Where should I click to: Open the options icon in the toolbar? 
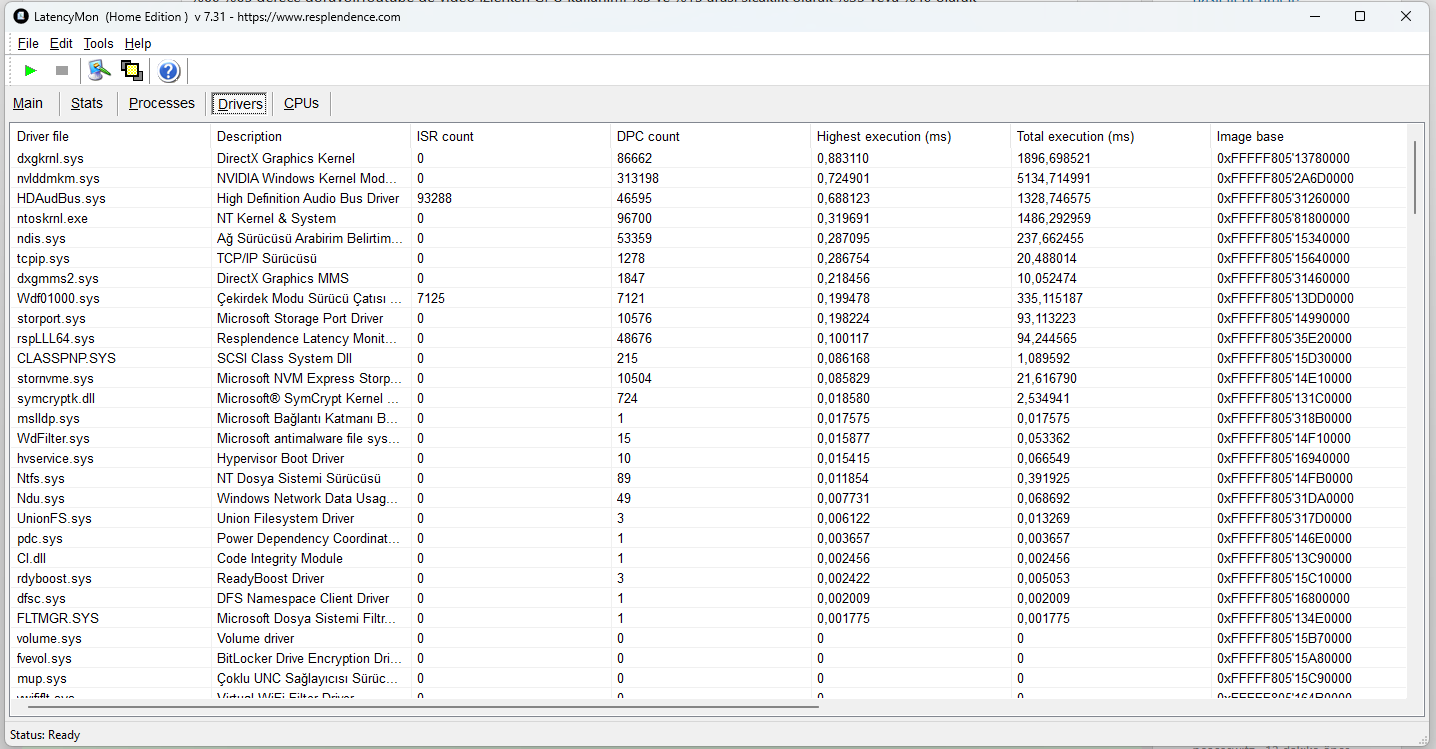tap(98, 70)
